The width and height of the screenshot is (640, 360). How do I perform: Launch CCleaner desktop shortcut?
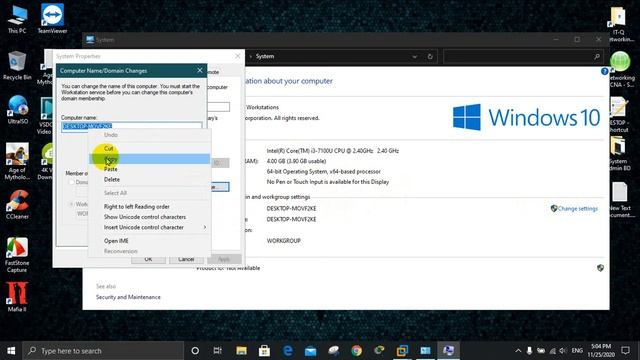point(17,205)
